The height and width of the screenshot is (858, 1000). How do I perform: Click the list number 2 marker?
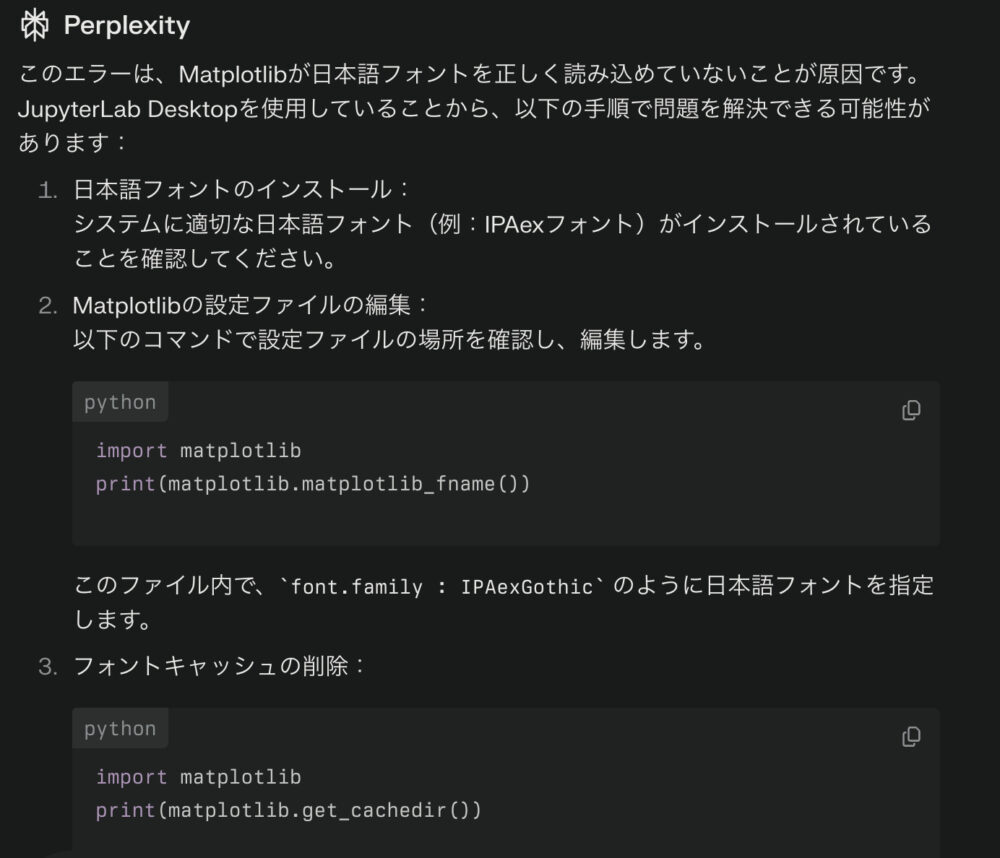point(48,306)
